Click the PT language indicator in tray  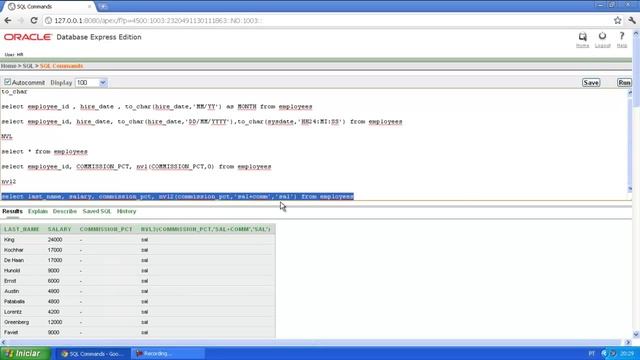[592, 353]
